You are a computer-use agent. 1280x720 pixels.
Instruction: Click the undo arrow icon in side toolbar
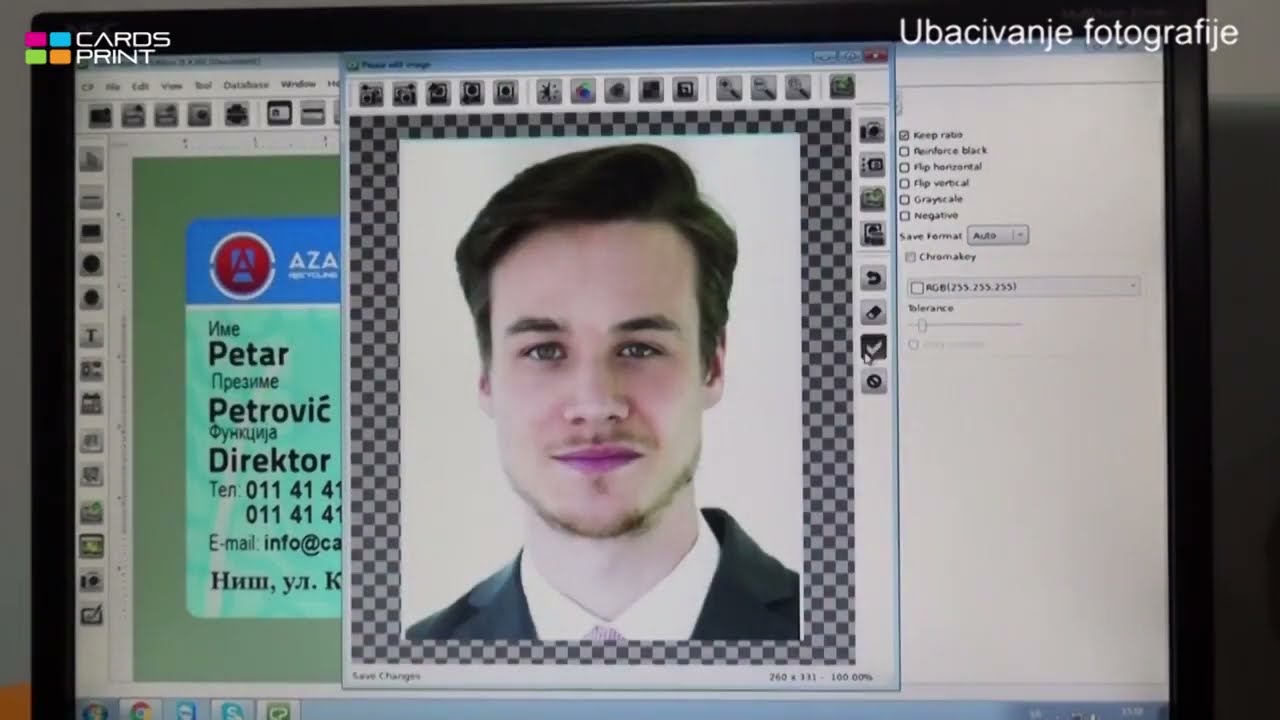point(873,278)
